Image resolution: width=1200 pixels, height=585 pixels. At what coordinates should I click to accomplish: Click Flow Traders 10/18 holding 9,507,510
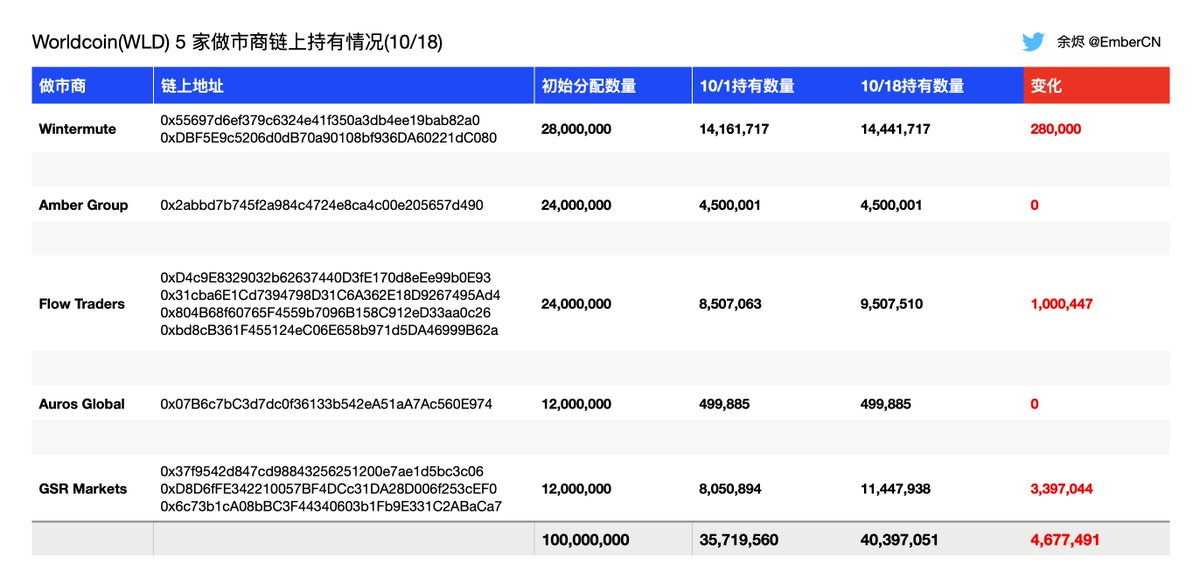891,304
